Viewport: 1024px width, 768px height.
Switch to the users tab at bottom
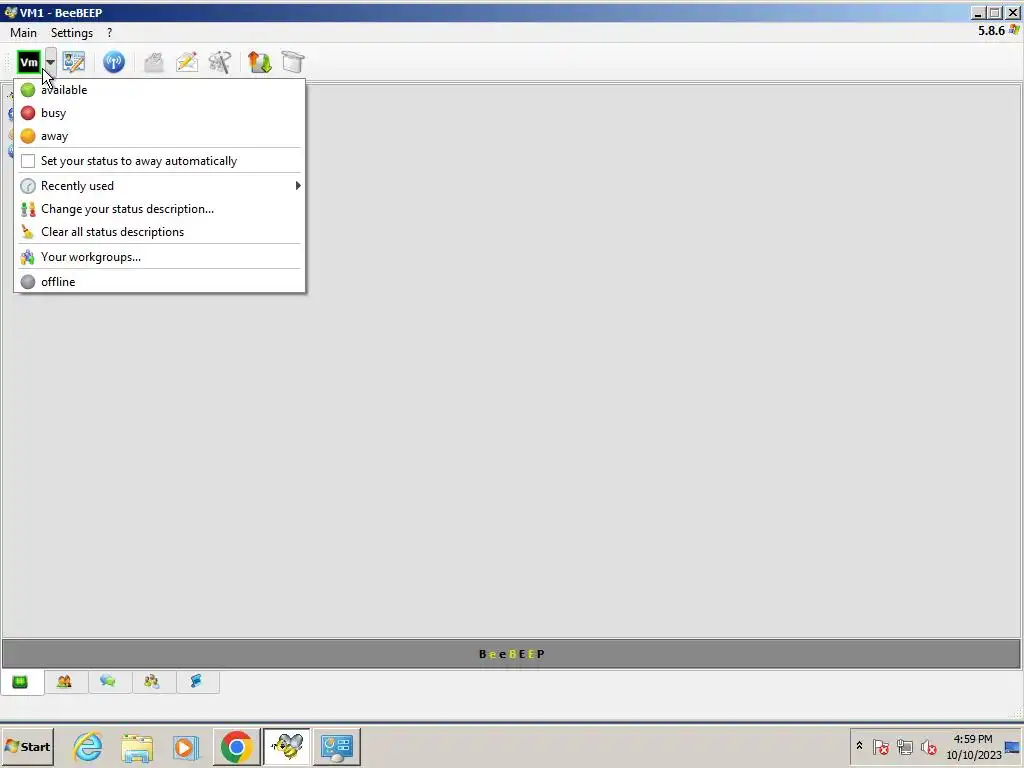coord(64,682)
